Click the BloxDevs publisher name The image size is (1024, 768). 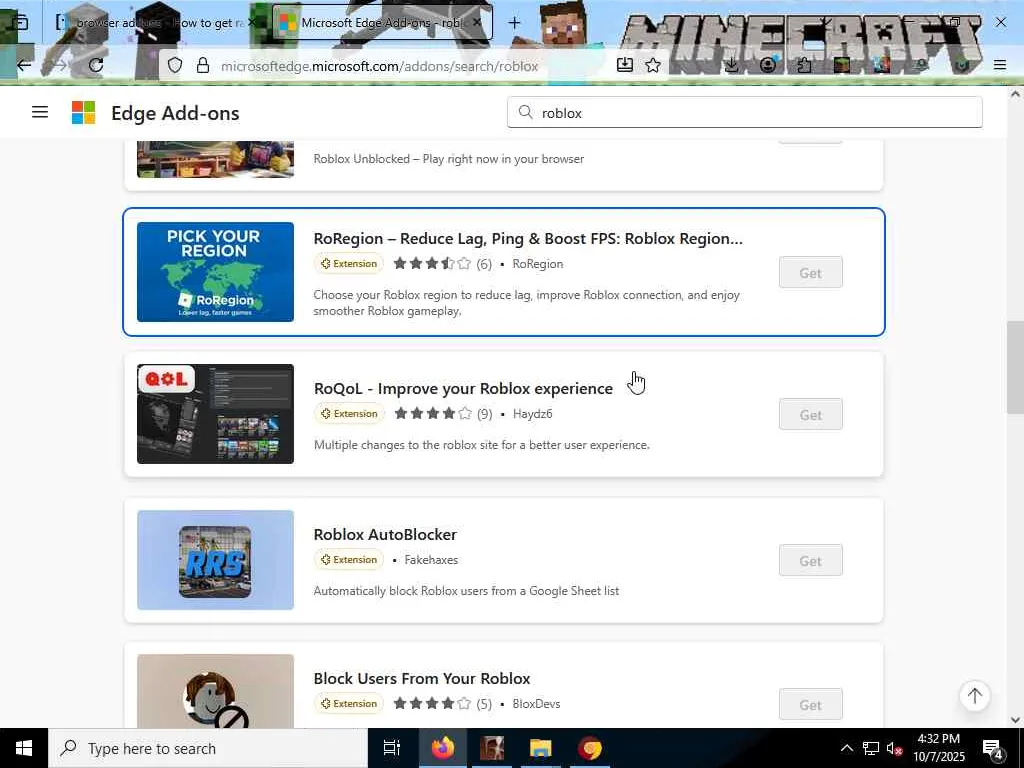(536, 704)
